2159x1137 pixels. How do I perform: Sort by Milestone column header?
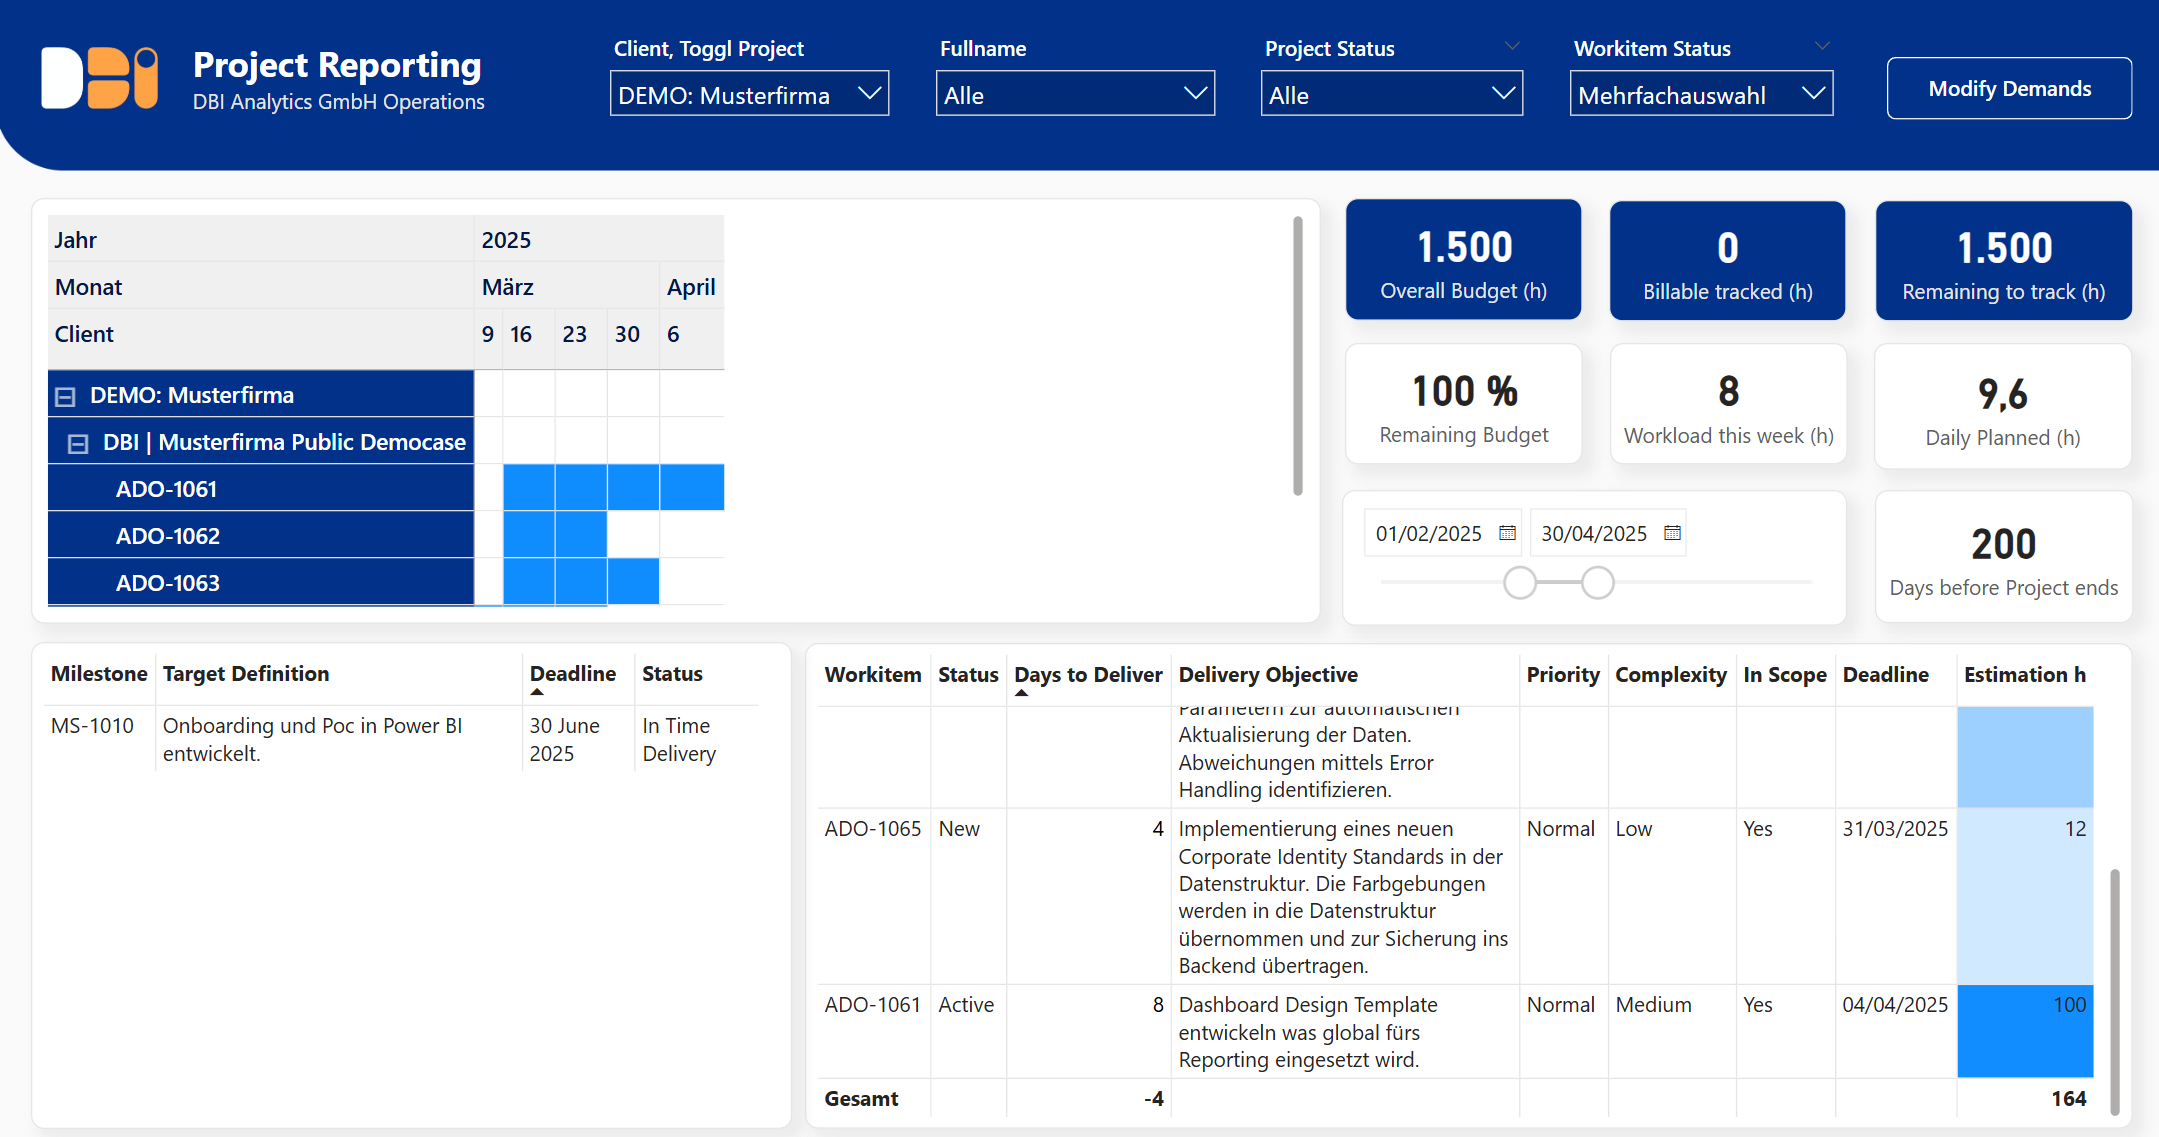point(99,674)
